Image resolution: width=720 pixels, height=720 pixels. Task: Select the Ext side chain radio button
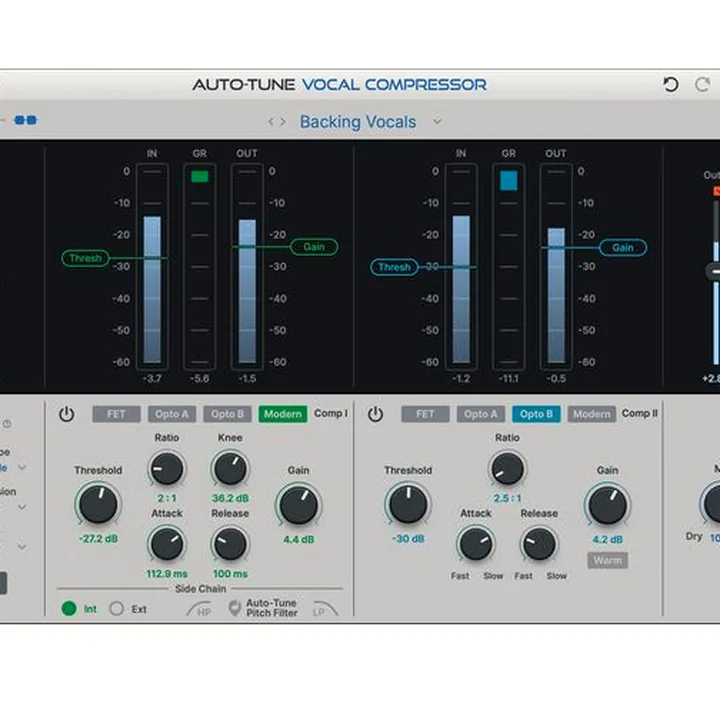(x=117, y=608)
